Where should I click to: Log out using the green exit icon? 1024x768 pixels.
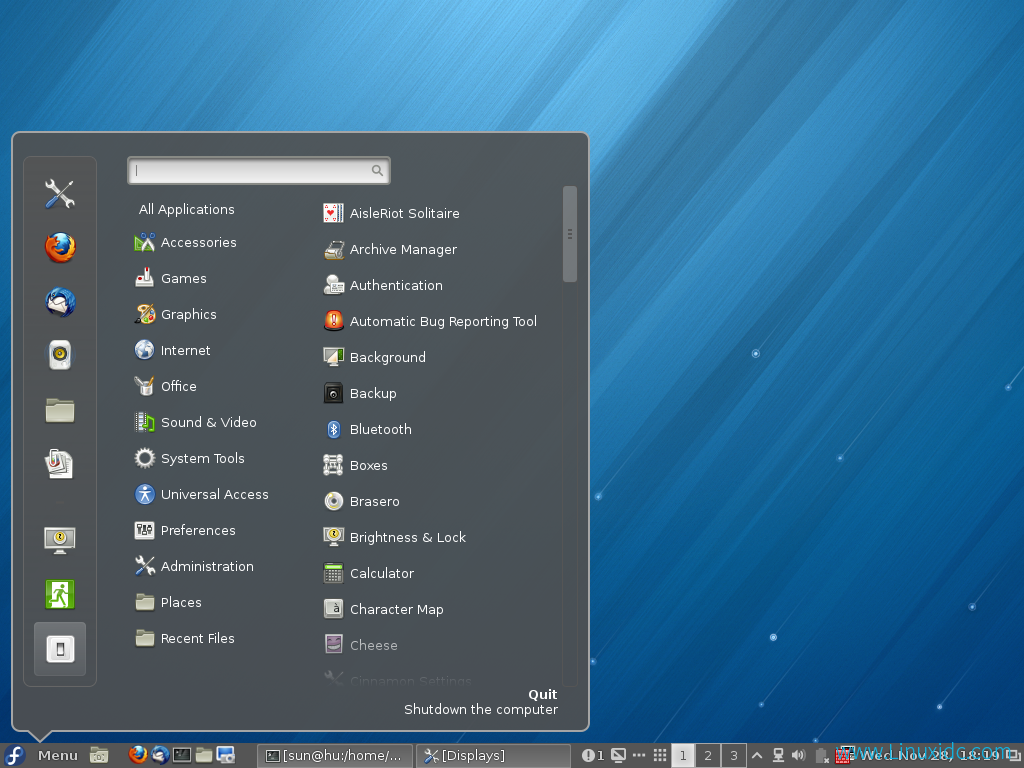[59, 594]
